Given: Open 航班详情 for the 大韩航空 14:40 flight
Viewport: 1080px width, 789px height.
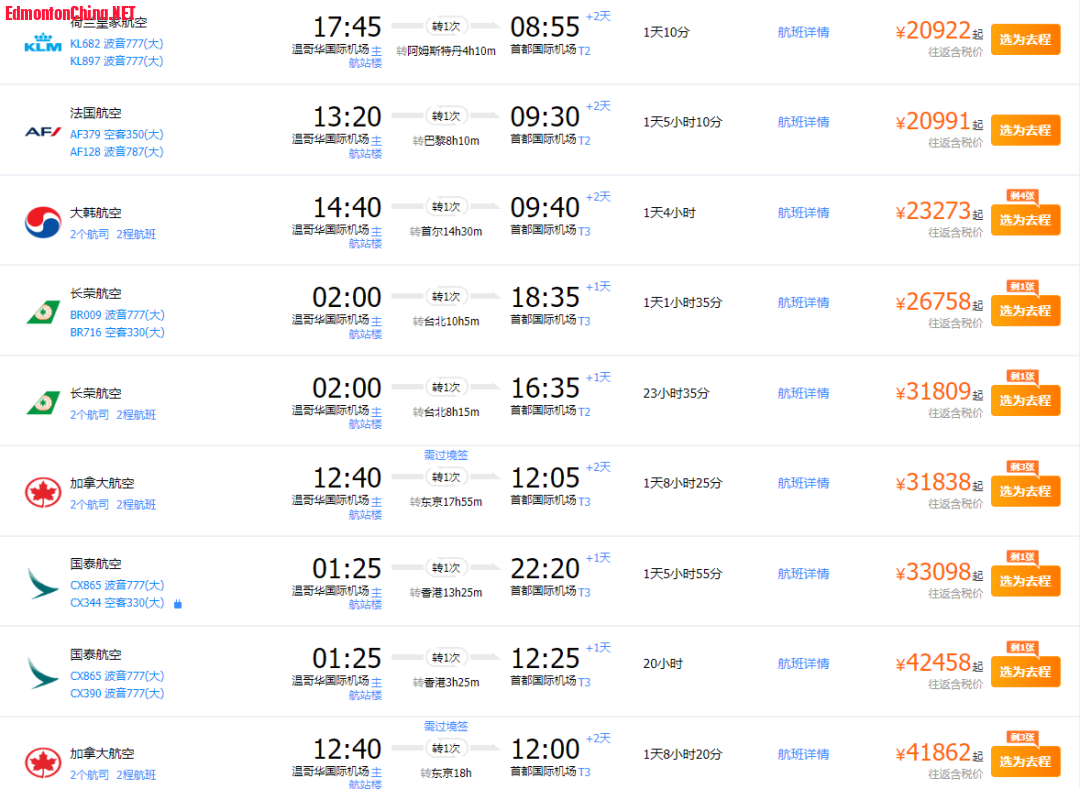Looking at the screenshot, I should [x=803, y=213].
